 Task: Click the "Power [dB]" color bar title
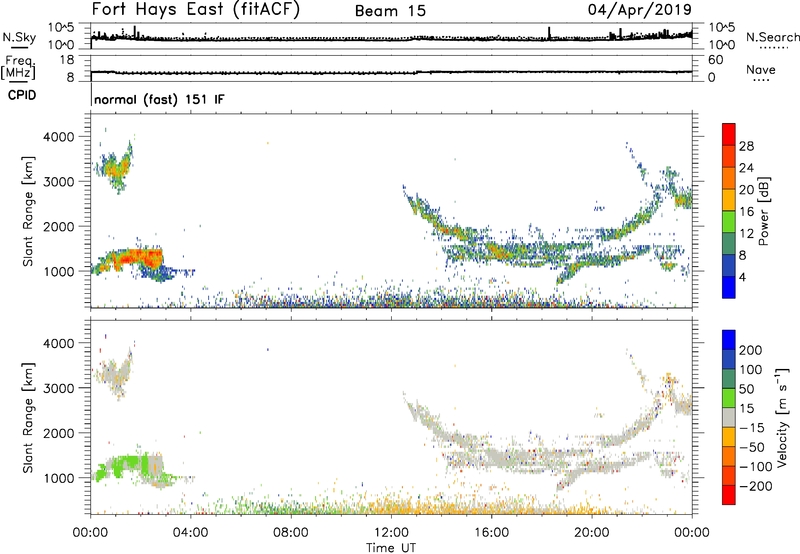(x=763, y=211)
